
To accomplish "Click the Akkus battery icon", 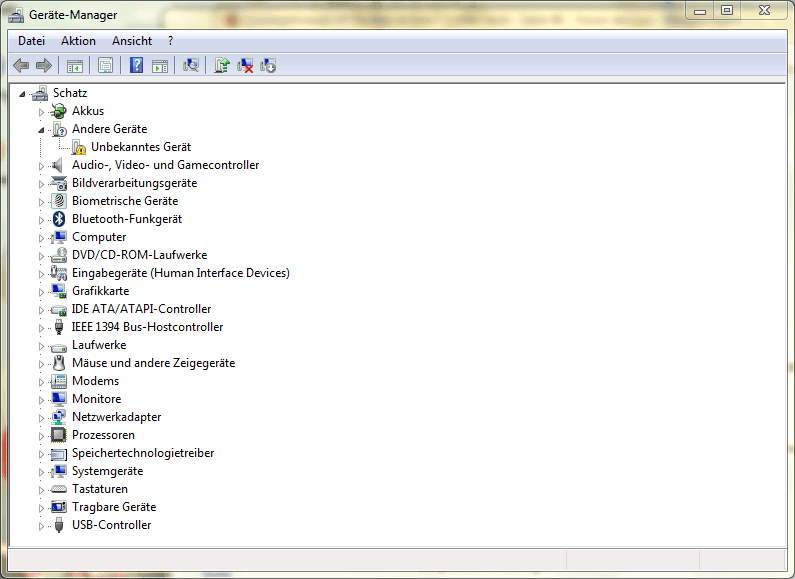I will 59,111.
